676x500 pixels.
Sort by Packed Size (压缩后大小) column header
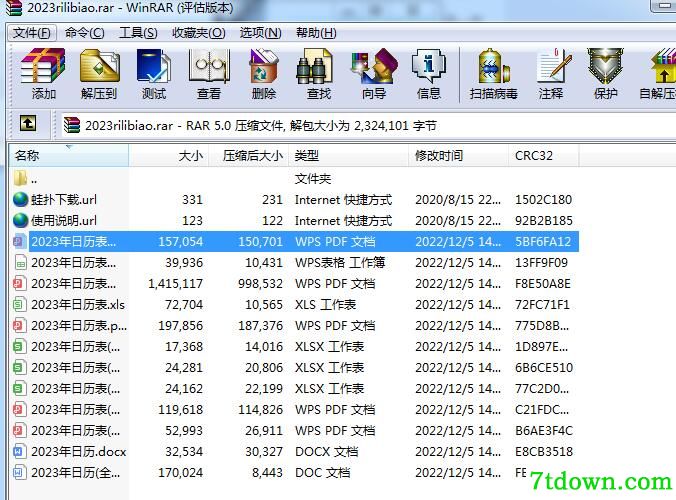pos(249,155)
